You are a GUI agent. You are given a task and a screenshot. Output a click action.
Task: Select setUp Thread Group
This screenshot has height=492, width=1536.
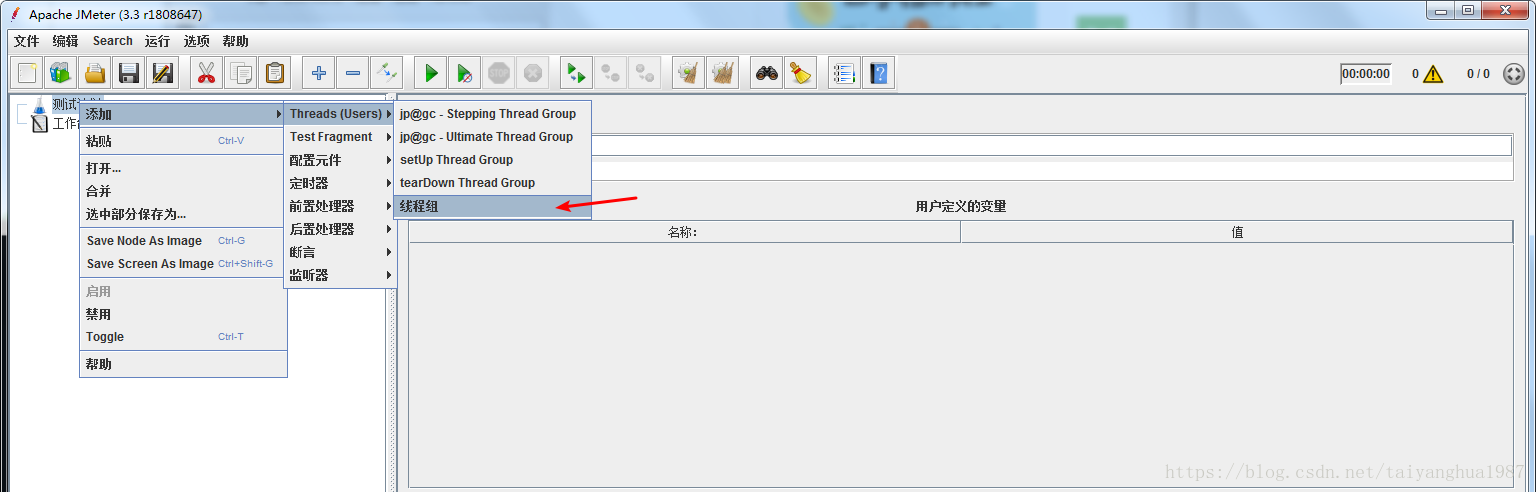493,160
